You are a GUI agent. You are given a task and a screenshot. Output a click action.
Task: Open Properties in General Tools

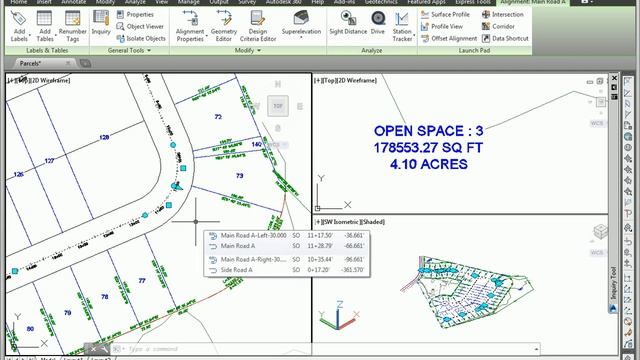pos(135,14)
